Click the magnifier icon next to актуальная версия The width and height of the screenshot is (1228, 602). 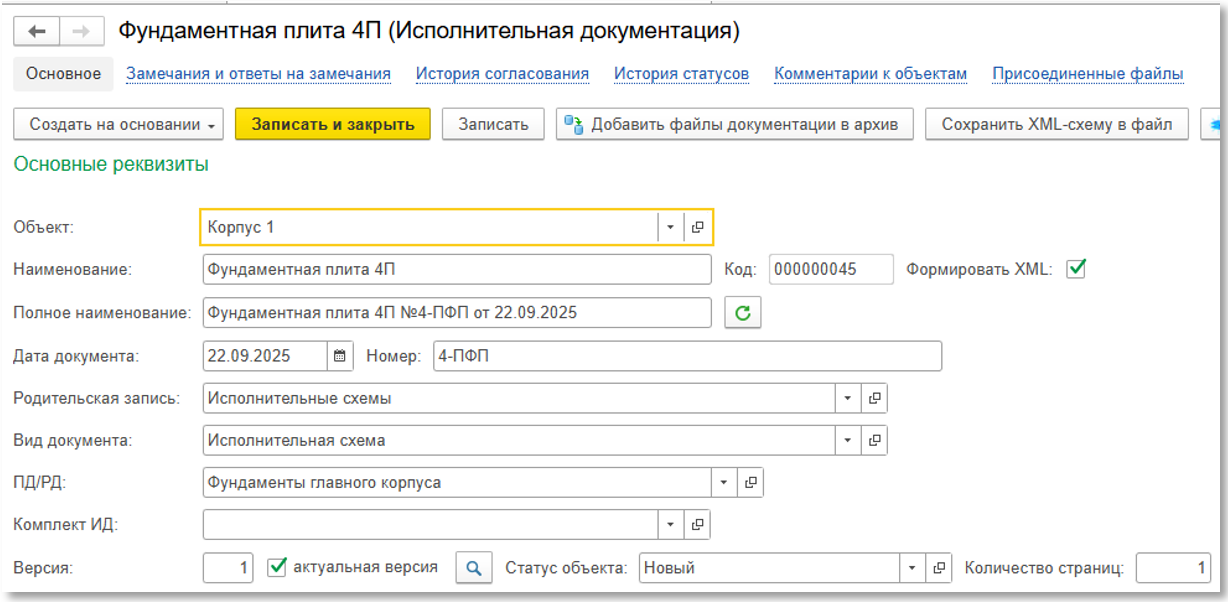(474, 568)
